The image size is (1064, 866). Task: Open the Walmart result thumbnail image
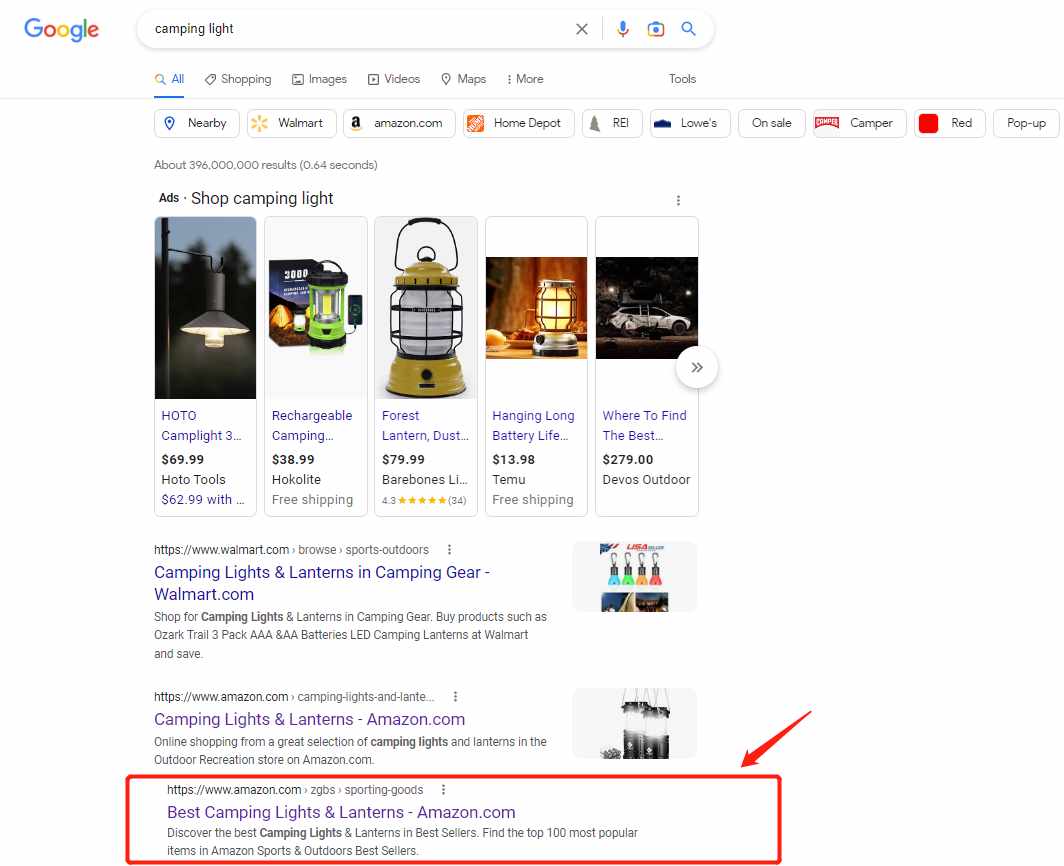[634, 576]
